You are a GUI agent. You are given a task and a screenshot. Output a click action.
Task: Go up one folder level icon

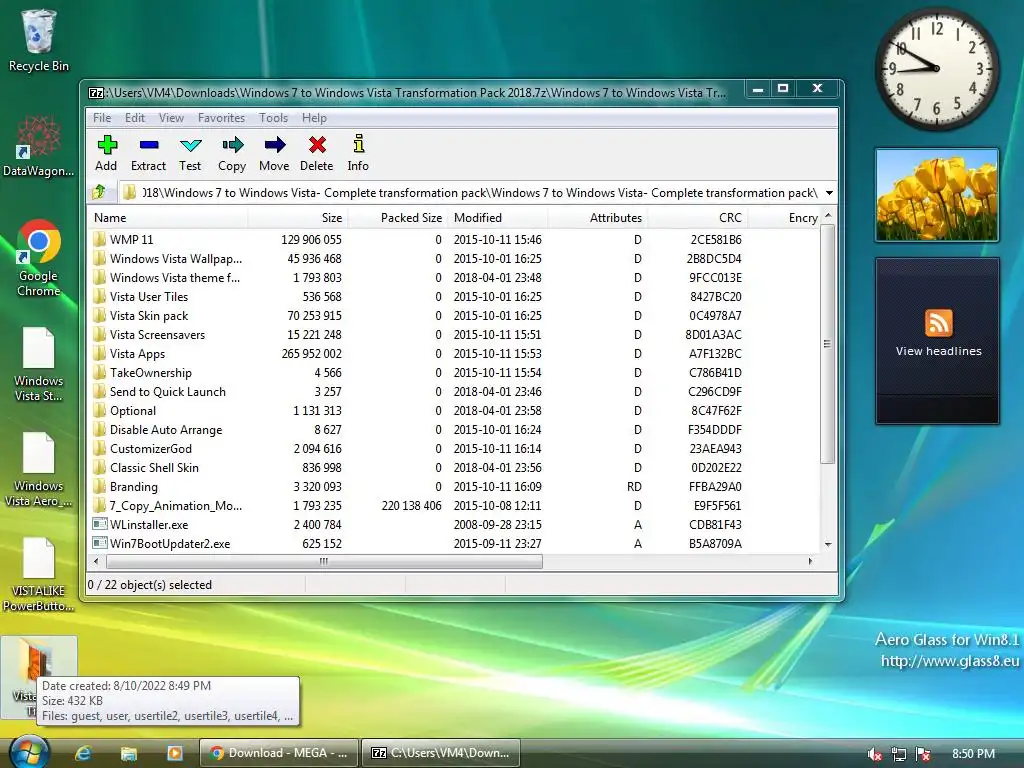click(x=99, y=192)
